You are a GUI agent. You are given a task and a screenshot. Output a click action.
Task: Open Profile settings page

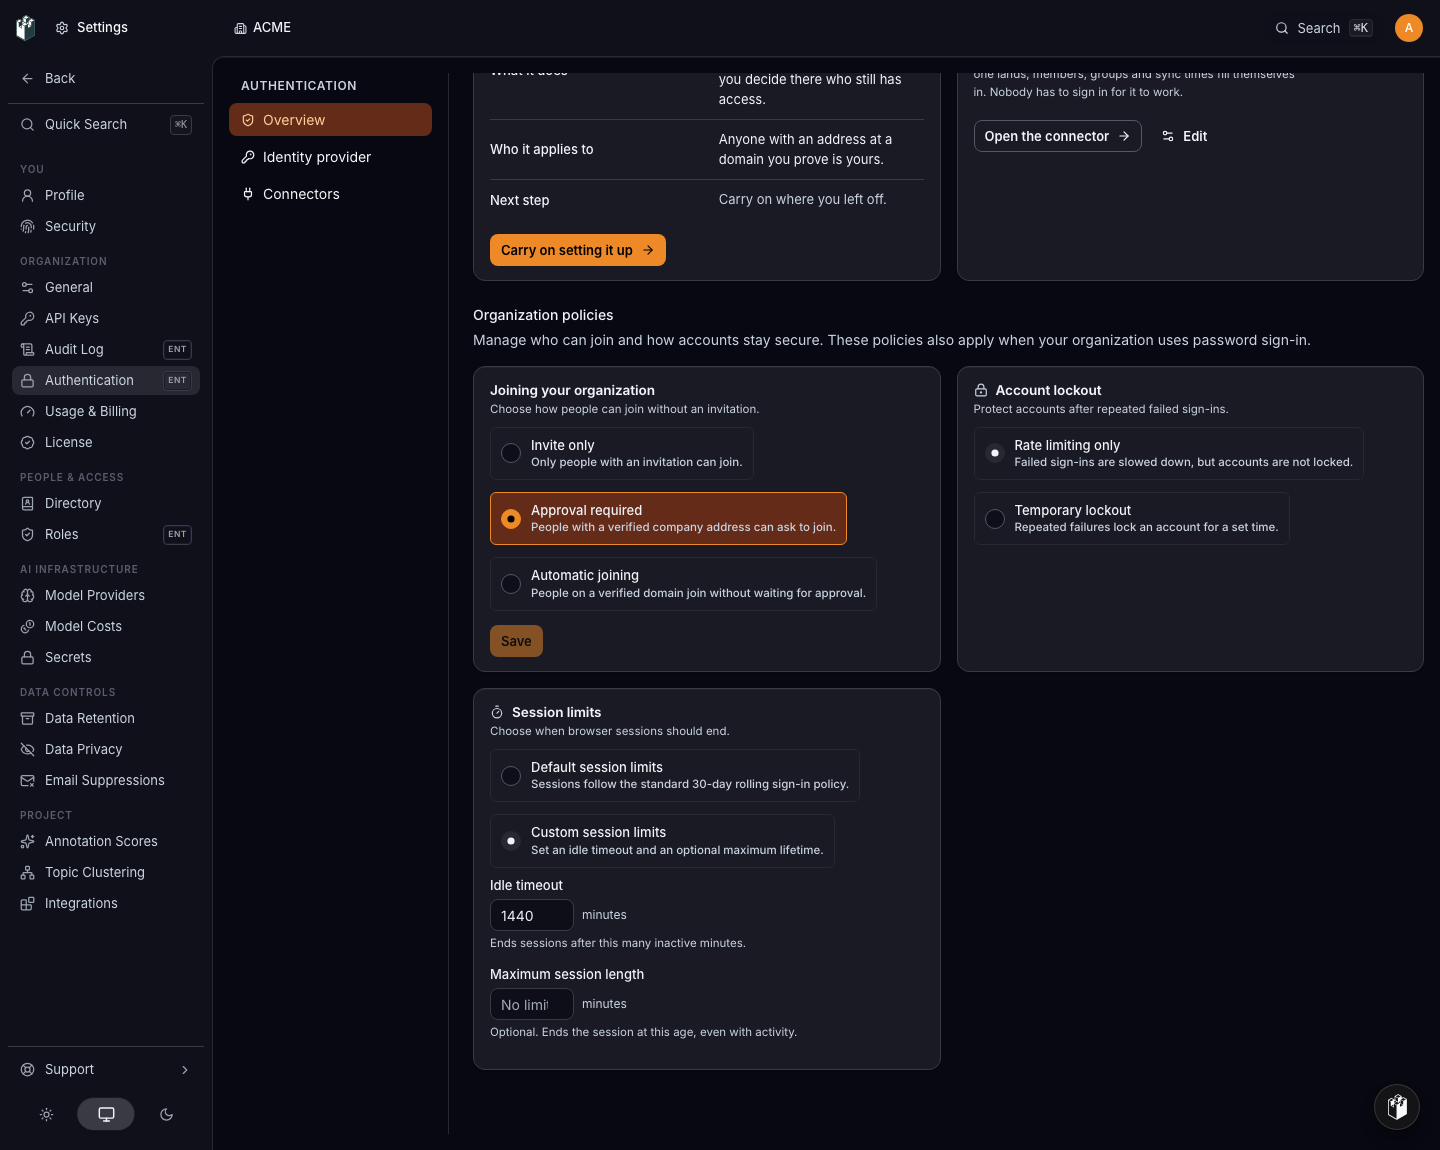coord(106,195)
